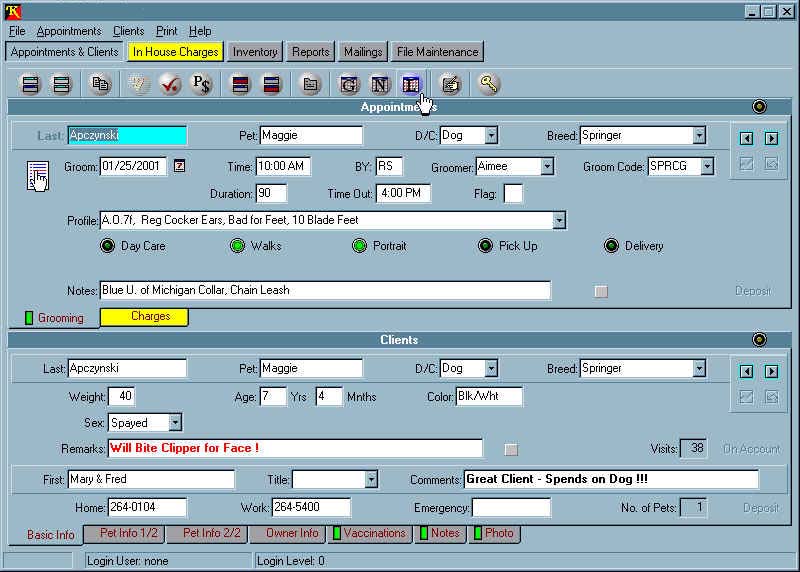Toggle the Pick Up indicator

(x=485, y=246)
